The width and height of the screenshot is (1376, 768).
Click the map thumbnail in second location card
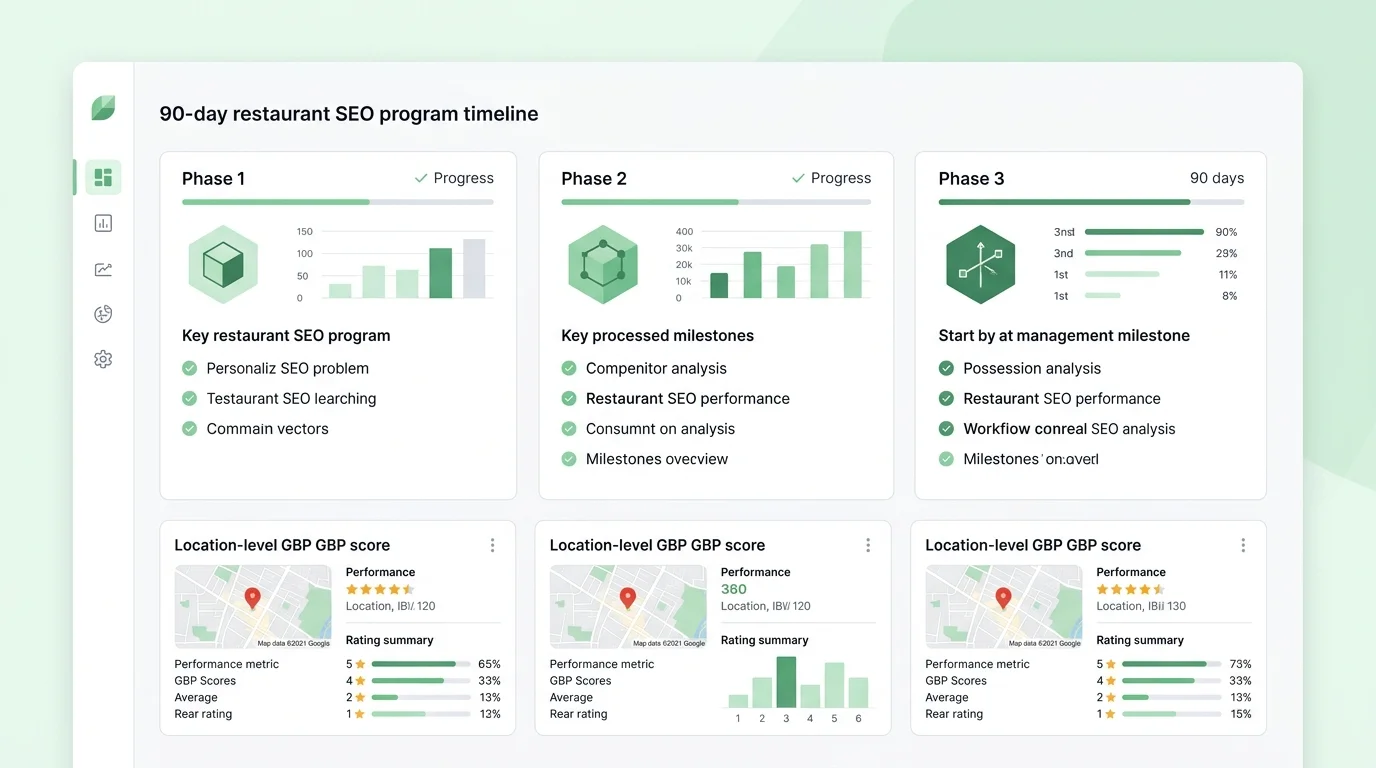pos(628,607)
